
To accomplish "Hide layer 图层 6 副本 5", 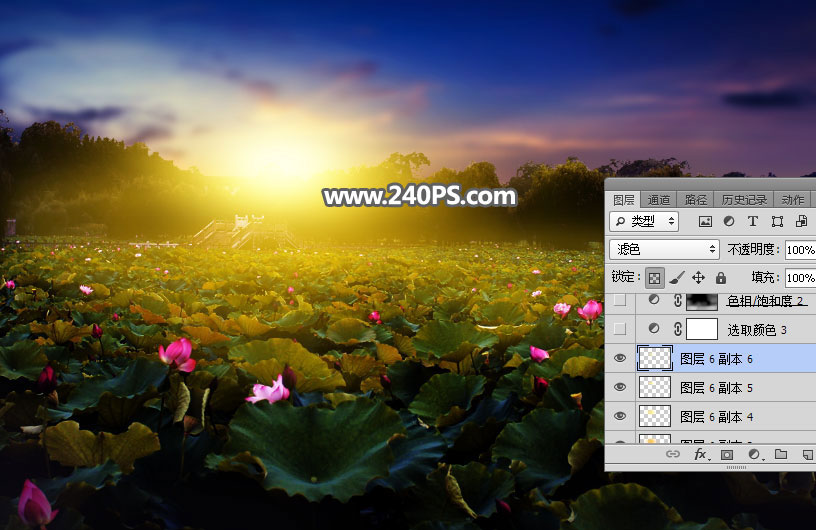I will [x=620, y=387].
